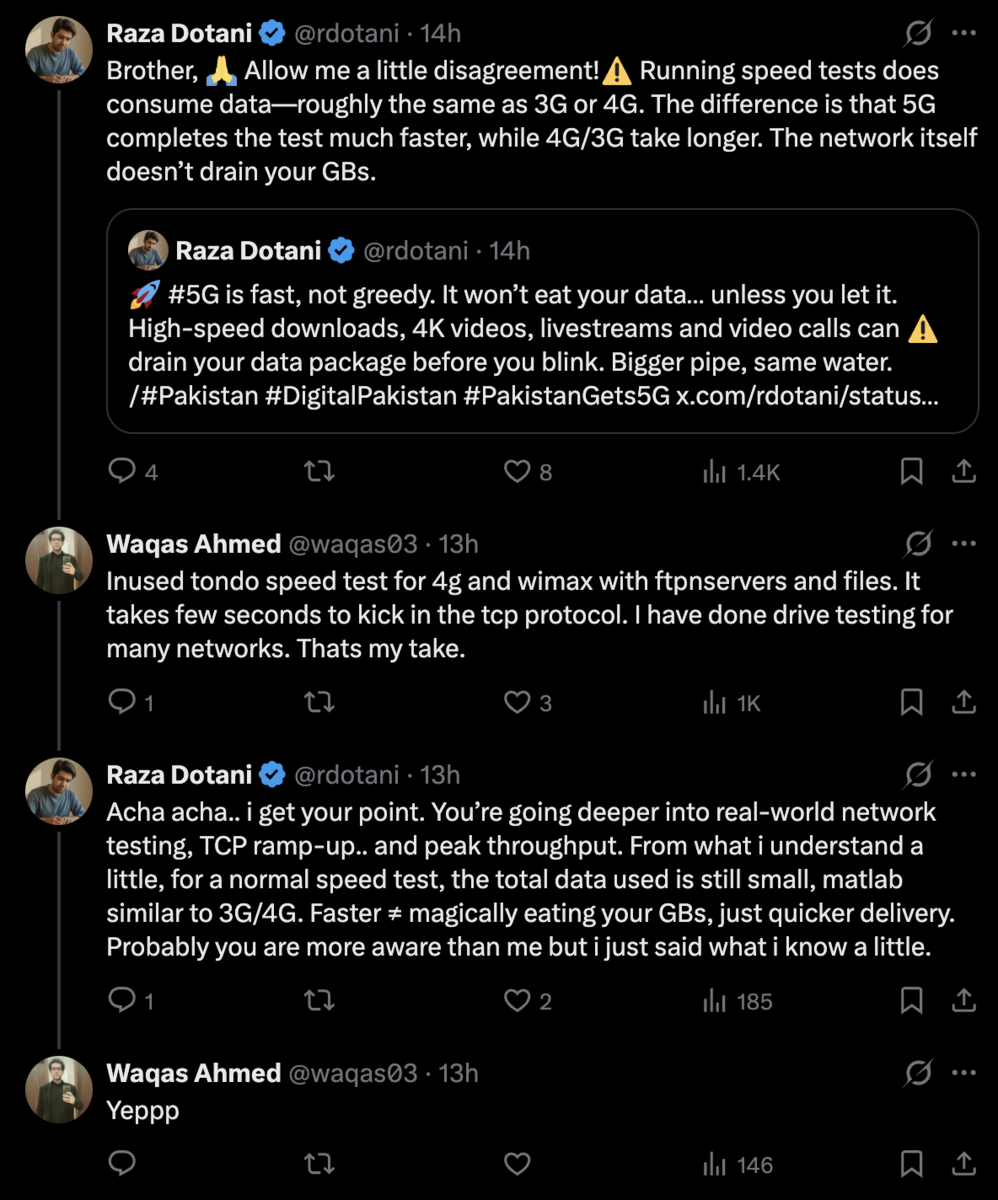Viewport: 998px width, 1200px height.
Task: Share Raza Dotani's top tweet
Action: tap(964, 471)
